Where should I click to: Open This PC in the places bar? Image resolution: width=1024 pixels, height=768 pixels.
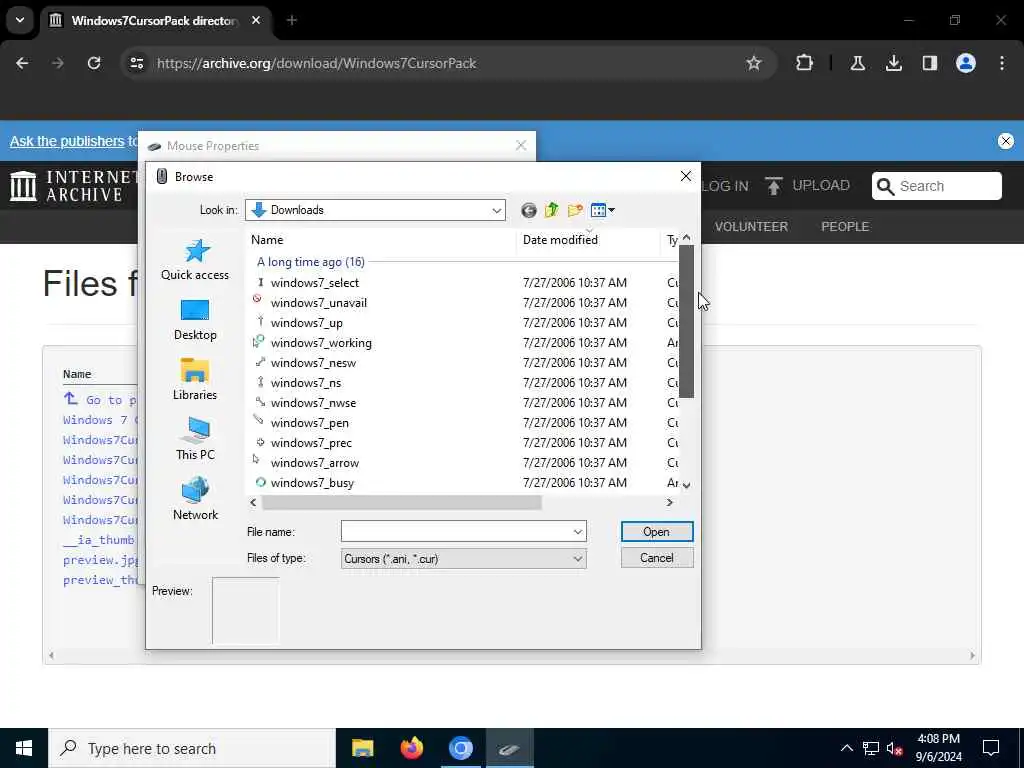[x=195, y=440]
